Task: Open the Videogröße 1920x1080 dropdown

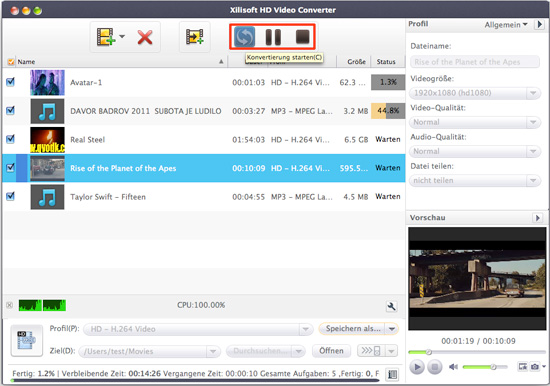Action: coord(475,93)
